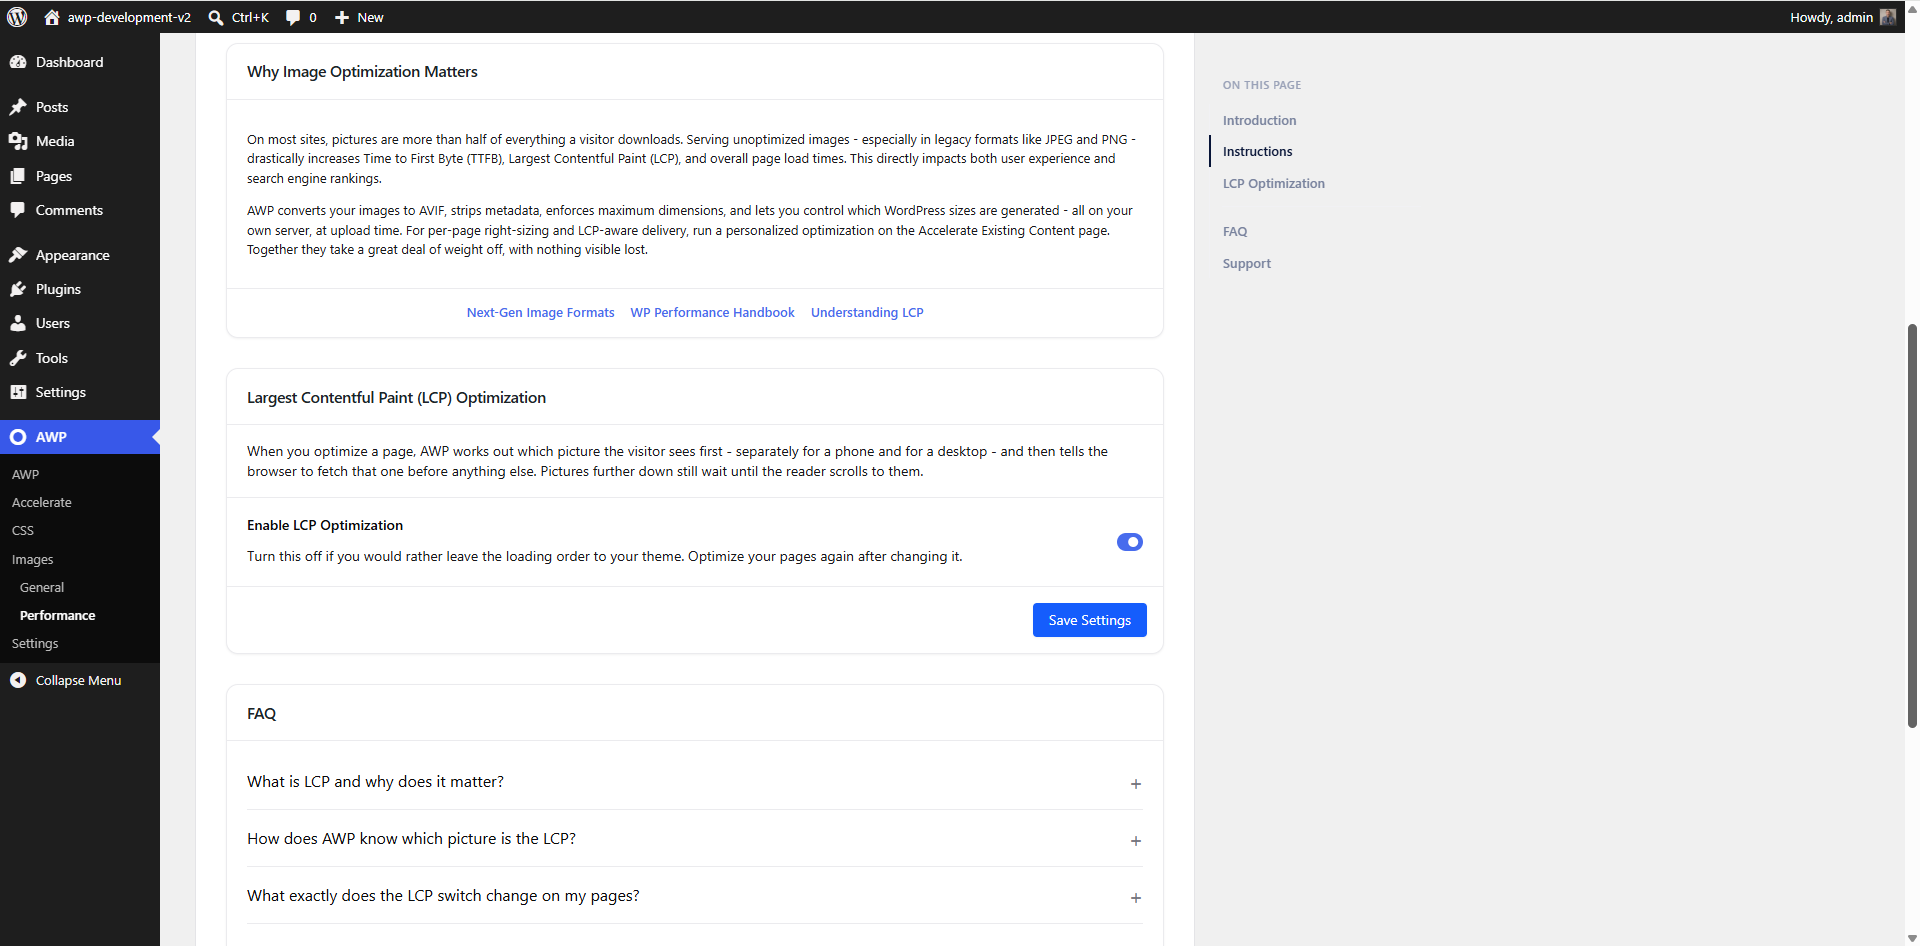The width and height of the screenshot is (1920, 946).
Task: Click the Users person icon
Action: click(x=18, y=323)
